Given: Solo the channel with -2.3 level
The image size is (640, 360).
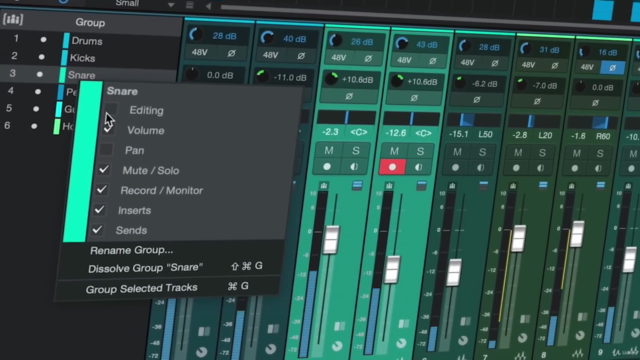Looking at the screenshot, I should point(356,151).
